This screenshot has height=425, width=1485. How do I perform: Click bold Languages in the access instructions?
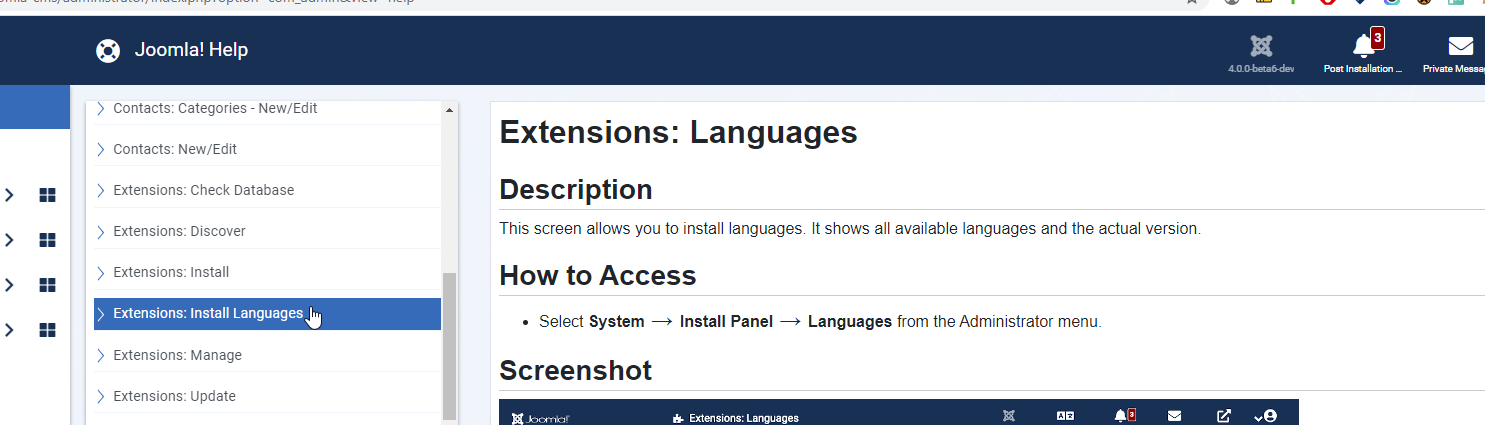850,322
